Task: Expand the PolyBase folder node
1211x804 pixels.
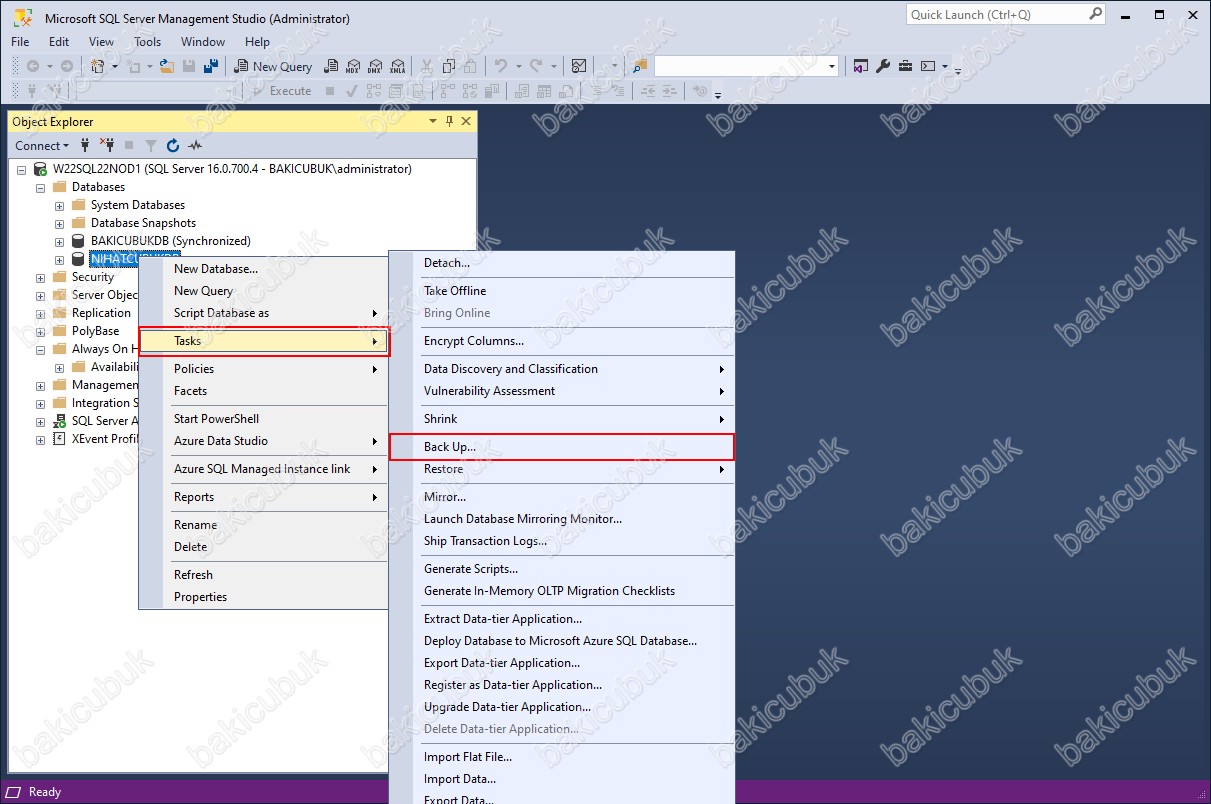Action: (41, 331)
